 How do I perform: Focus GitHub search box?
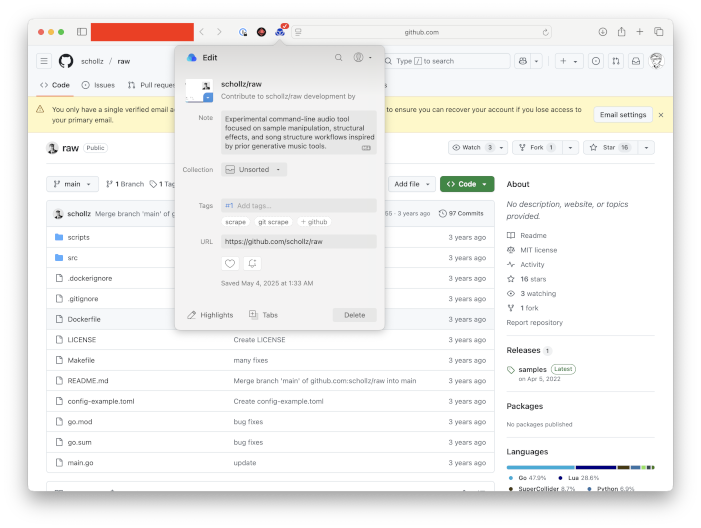tap(446, 61)
